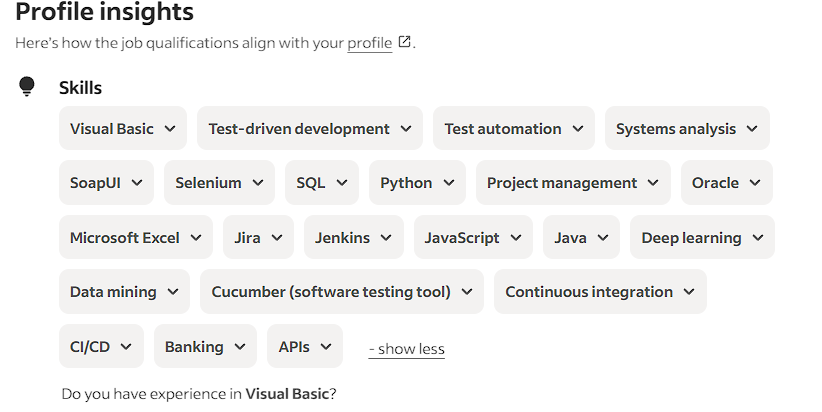Click the Systems analysis chevron arrow
This screenshot has width=822, height=412.
[752, 129]
